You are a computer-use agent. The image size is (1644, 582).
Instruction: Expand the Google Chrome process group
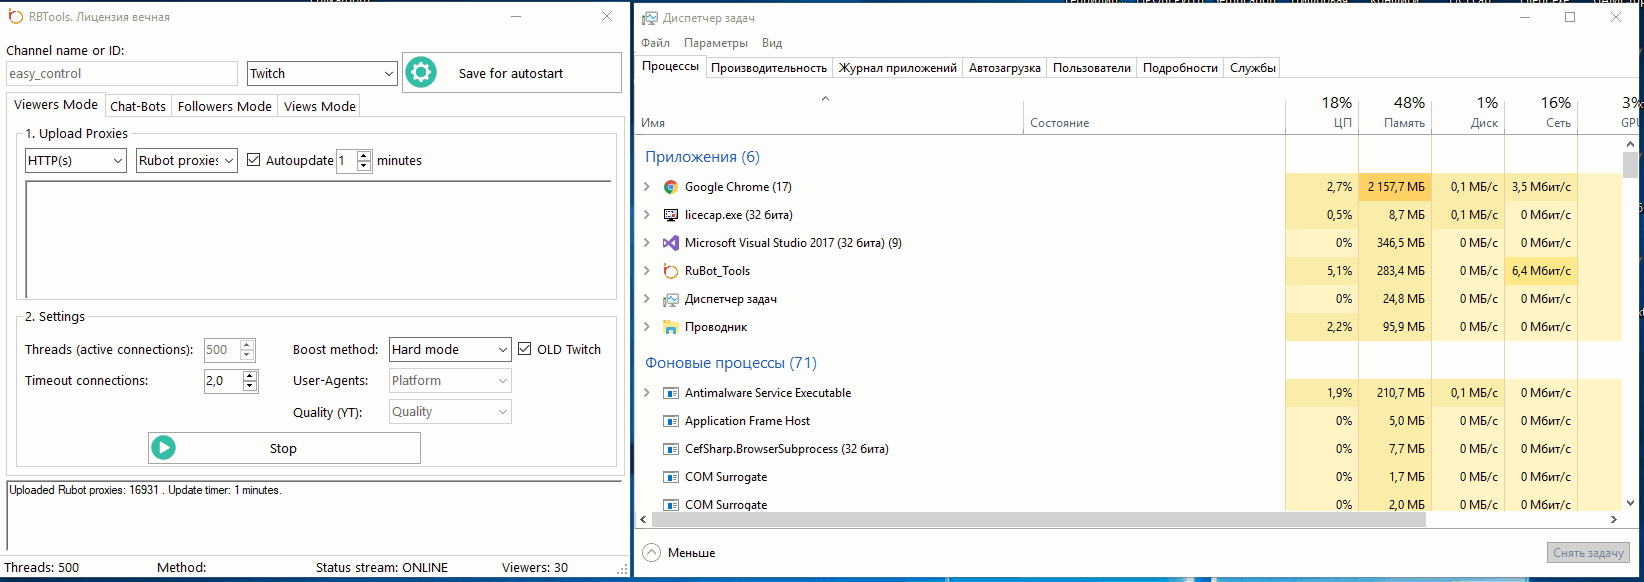click(x=647, y=187)
